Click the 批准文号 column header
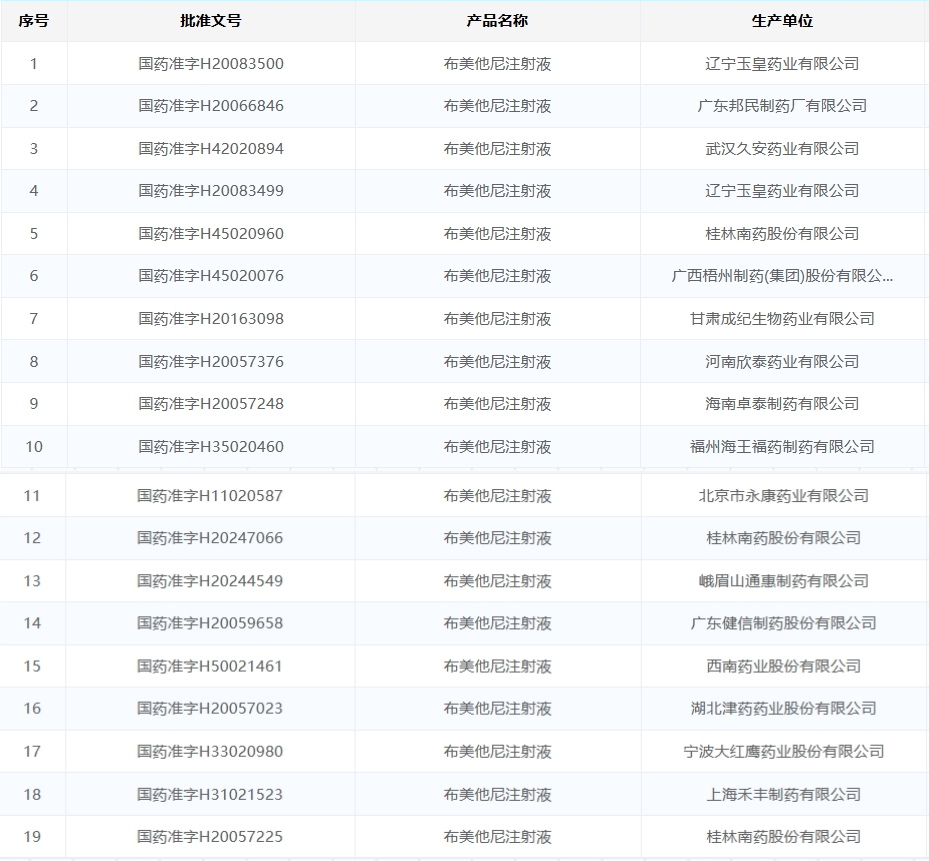 click(211, 21)
